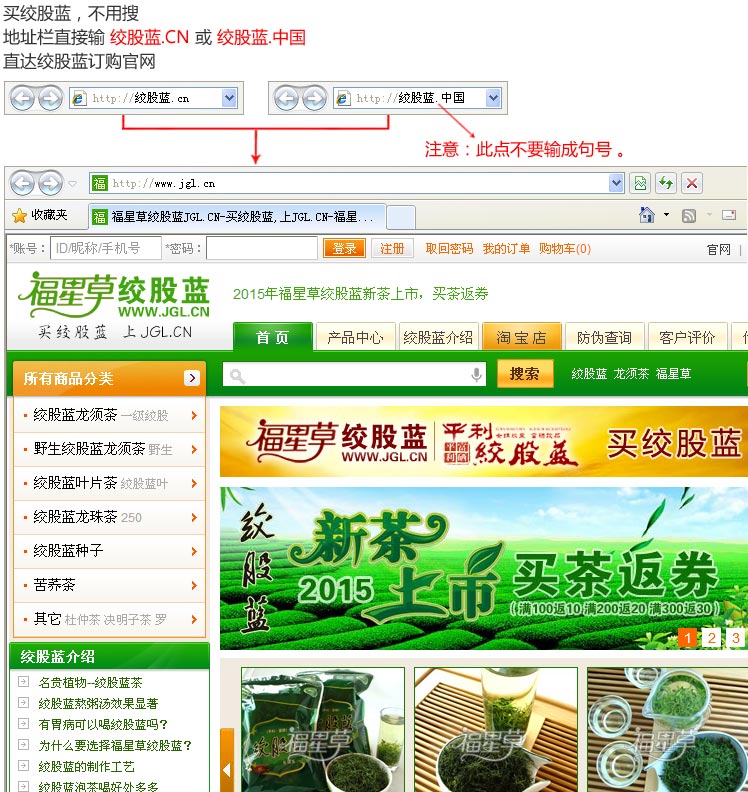Click the orange 搜索 button

[x=525, y=374]
